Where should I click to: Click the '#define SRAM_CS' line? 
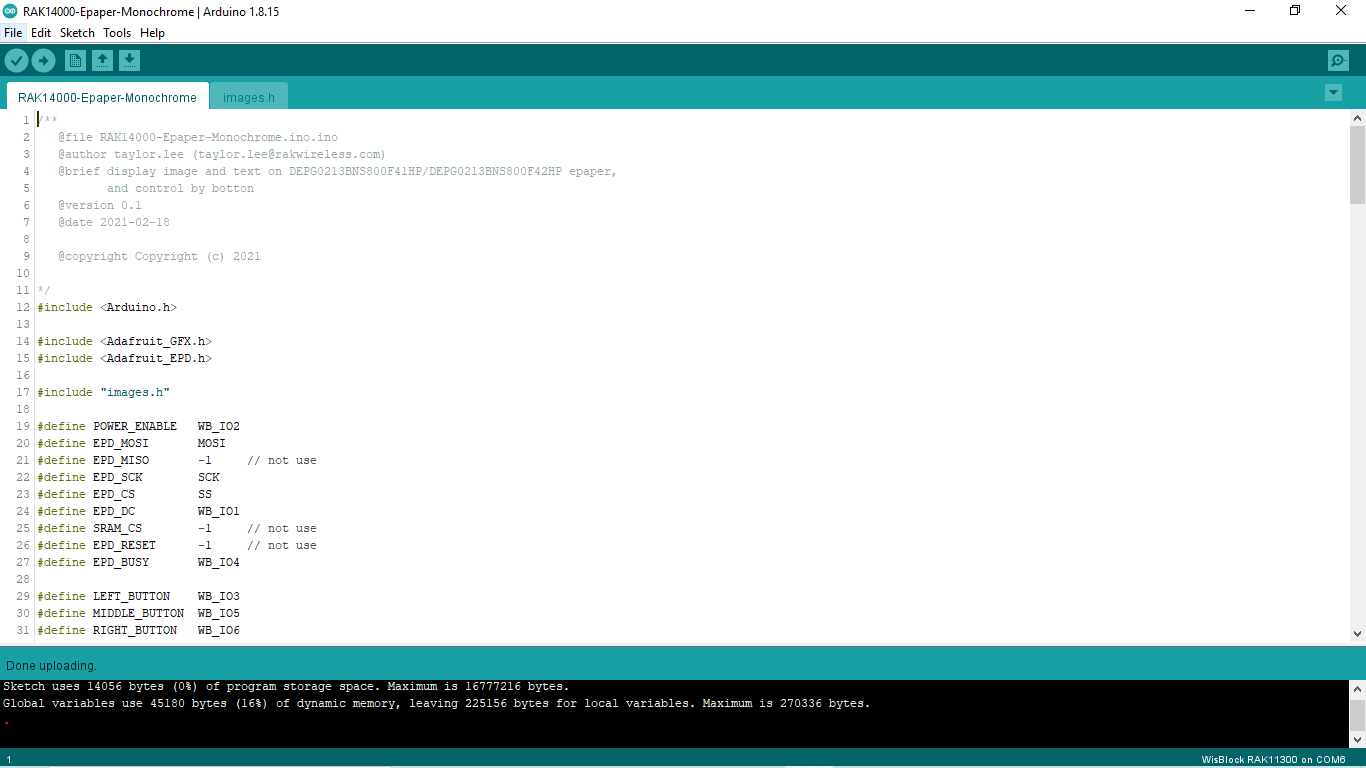(x=177, y=528)
